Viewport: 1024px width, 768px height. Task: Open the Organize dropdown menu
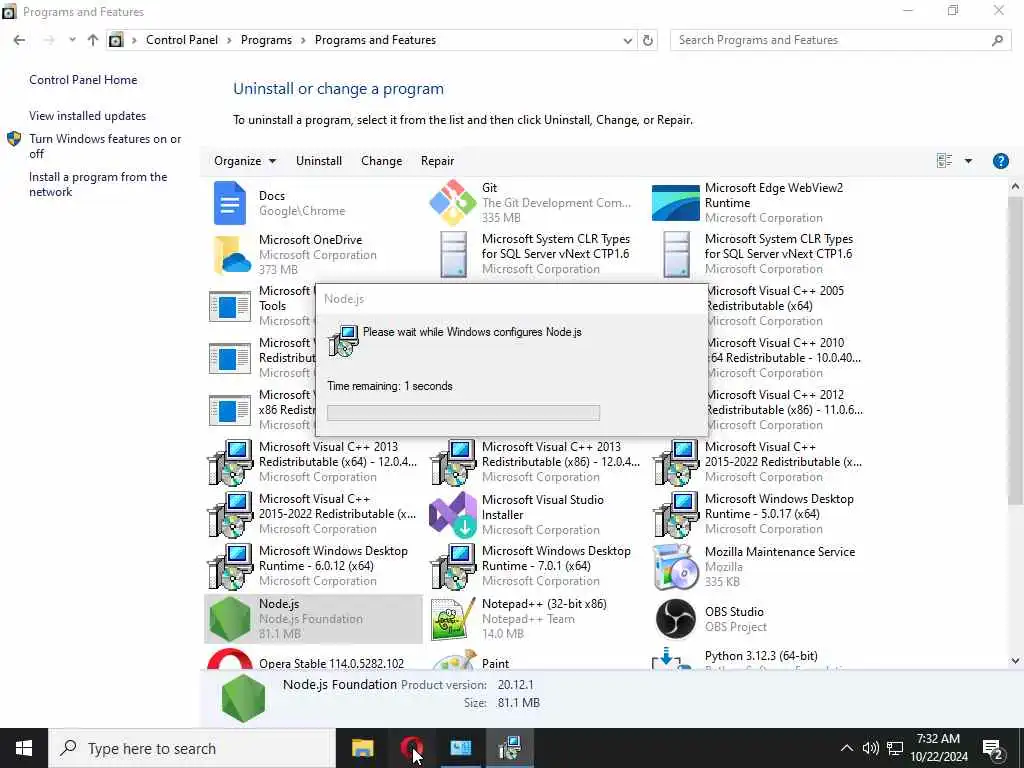245,161
